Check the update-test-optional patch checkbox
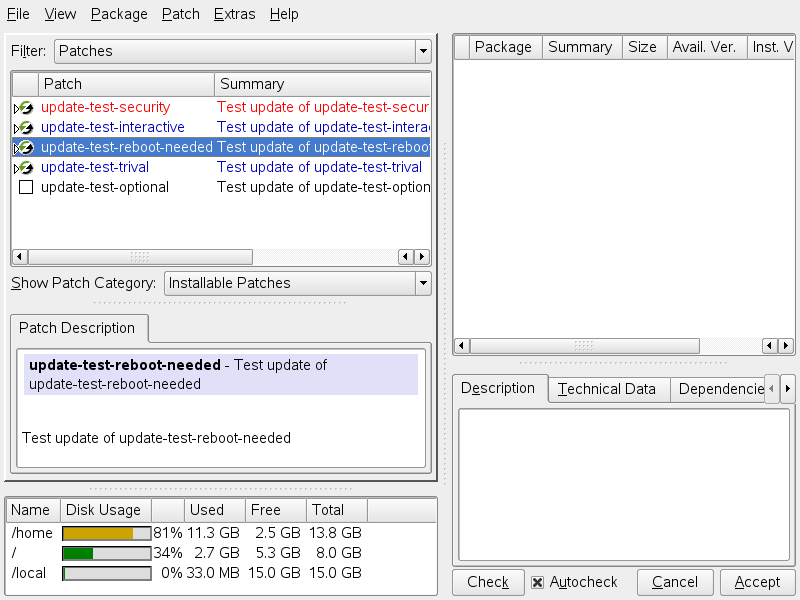The width and height of the screenshot is (800, 600). pyautogui.click(x=26, y=187)
